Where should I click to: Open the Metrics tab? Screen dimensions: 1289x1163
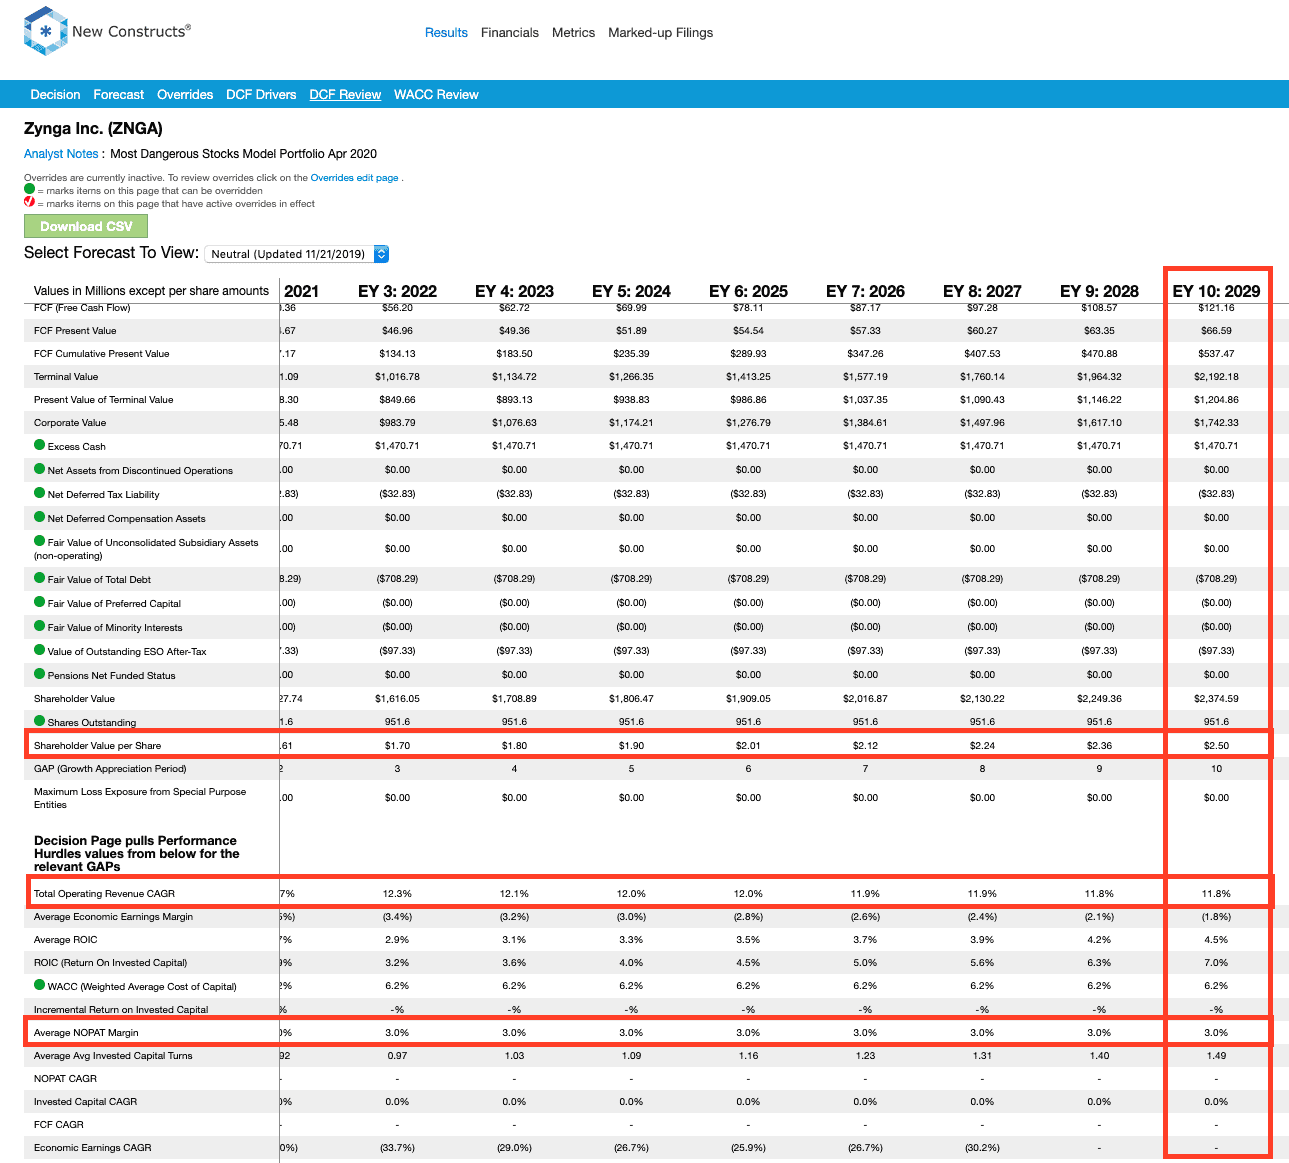click(x=573, y=33)
